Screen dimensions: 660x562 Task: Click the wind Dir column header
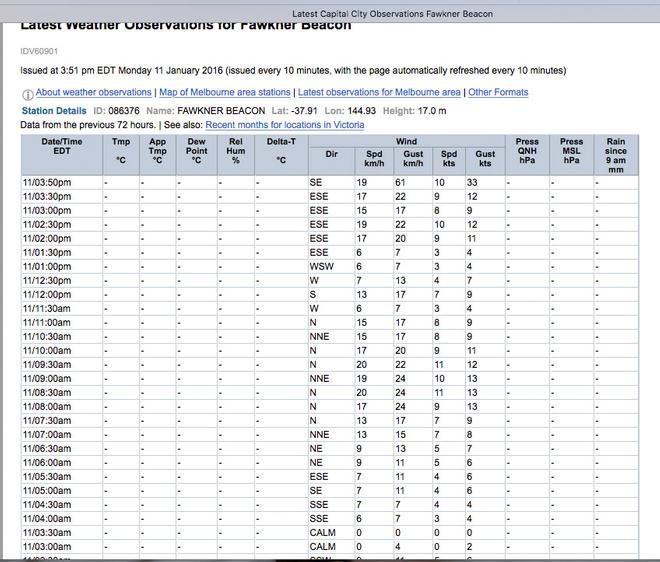332,161
